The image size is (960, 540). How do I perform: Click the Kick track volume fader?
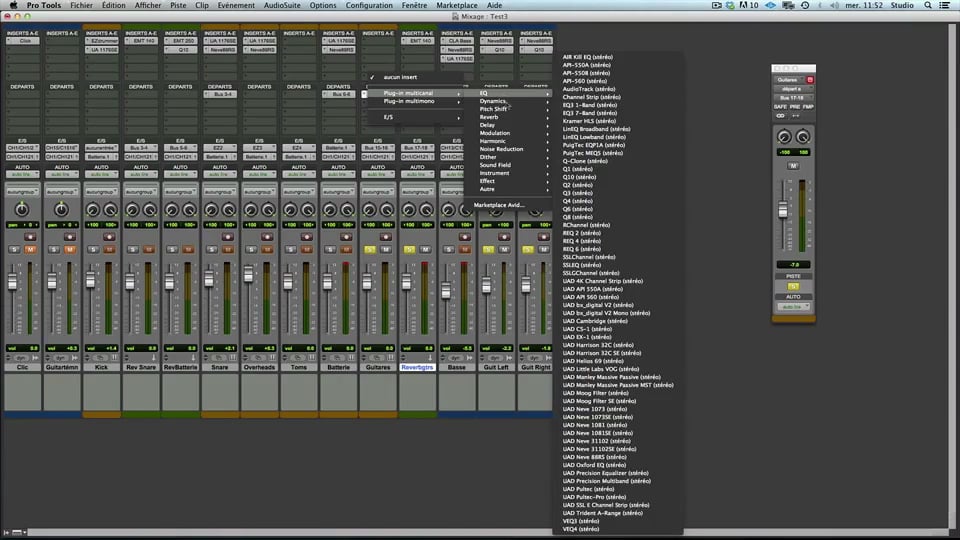tap(91, 279)
